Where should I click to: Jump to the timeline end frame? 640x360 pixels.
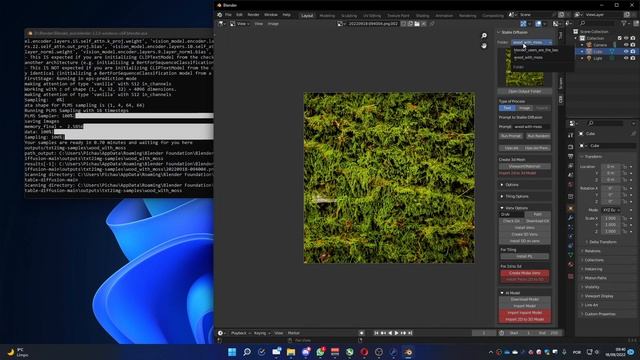(410, 333)
